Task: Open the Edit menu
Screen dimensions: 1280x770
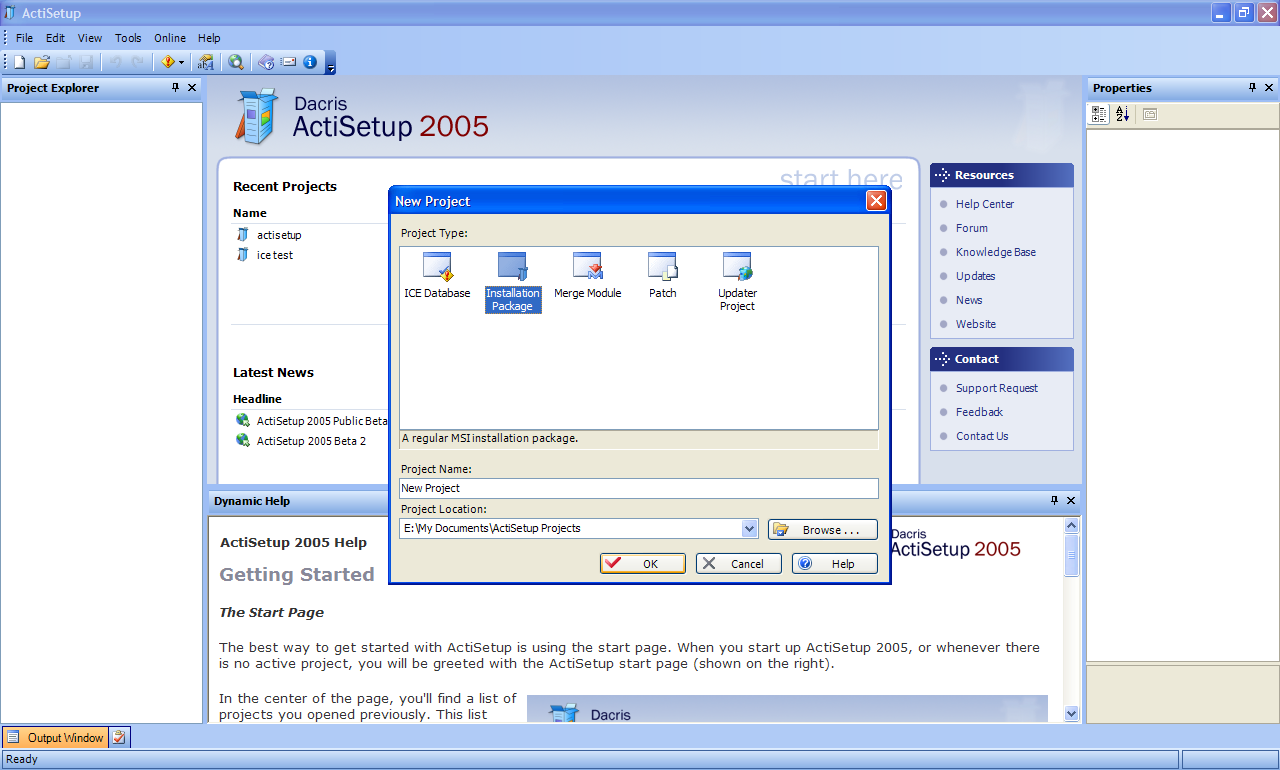Action: [55, 38]
